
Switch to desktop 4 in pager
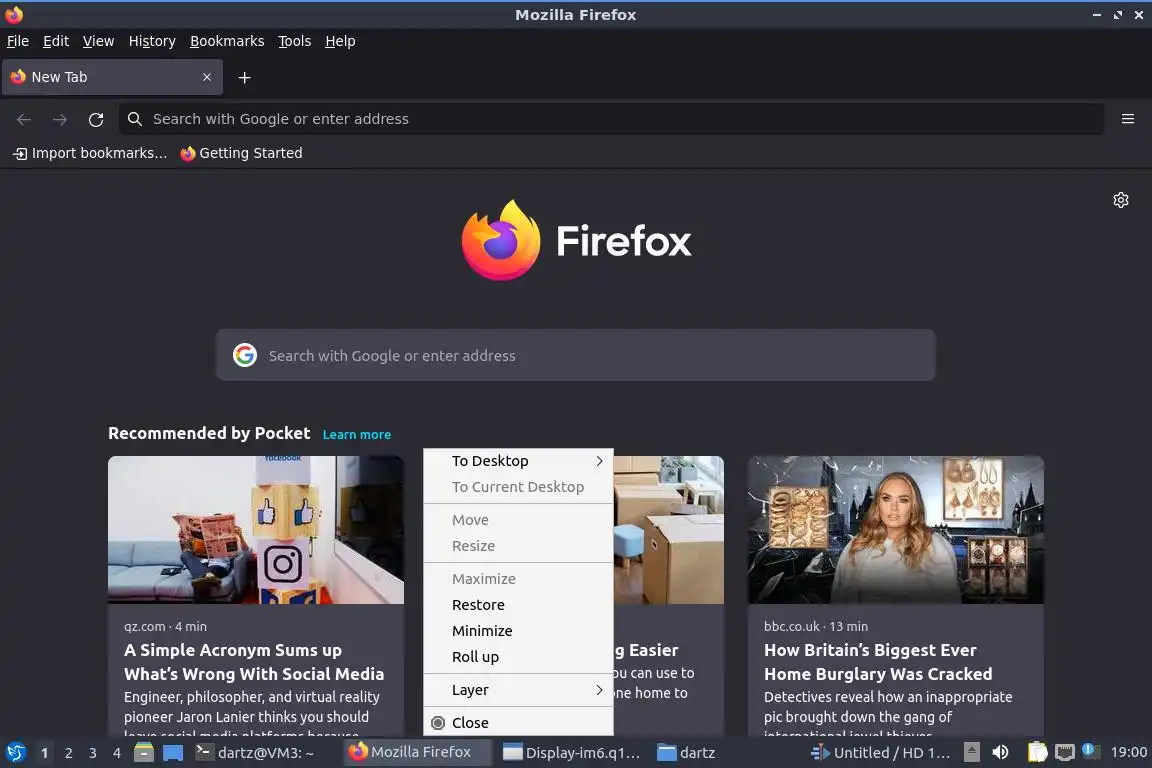117,753
